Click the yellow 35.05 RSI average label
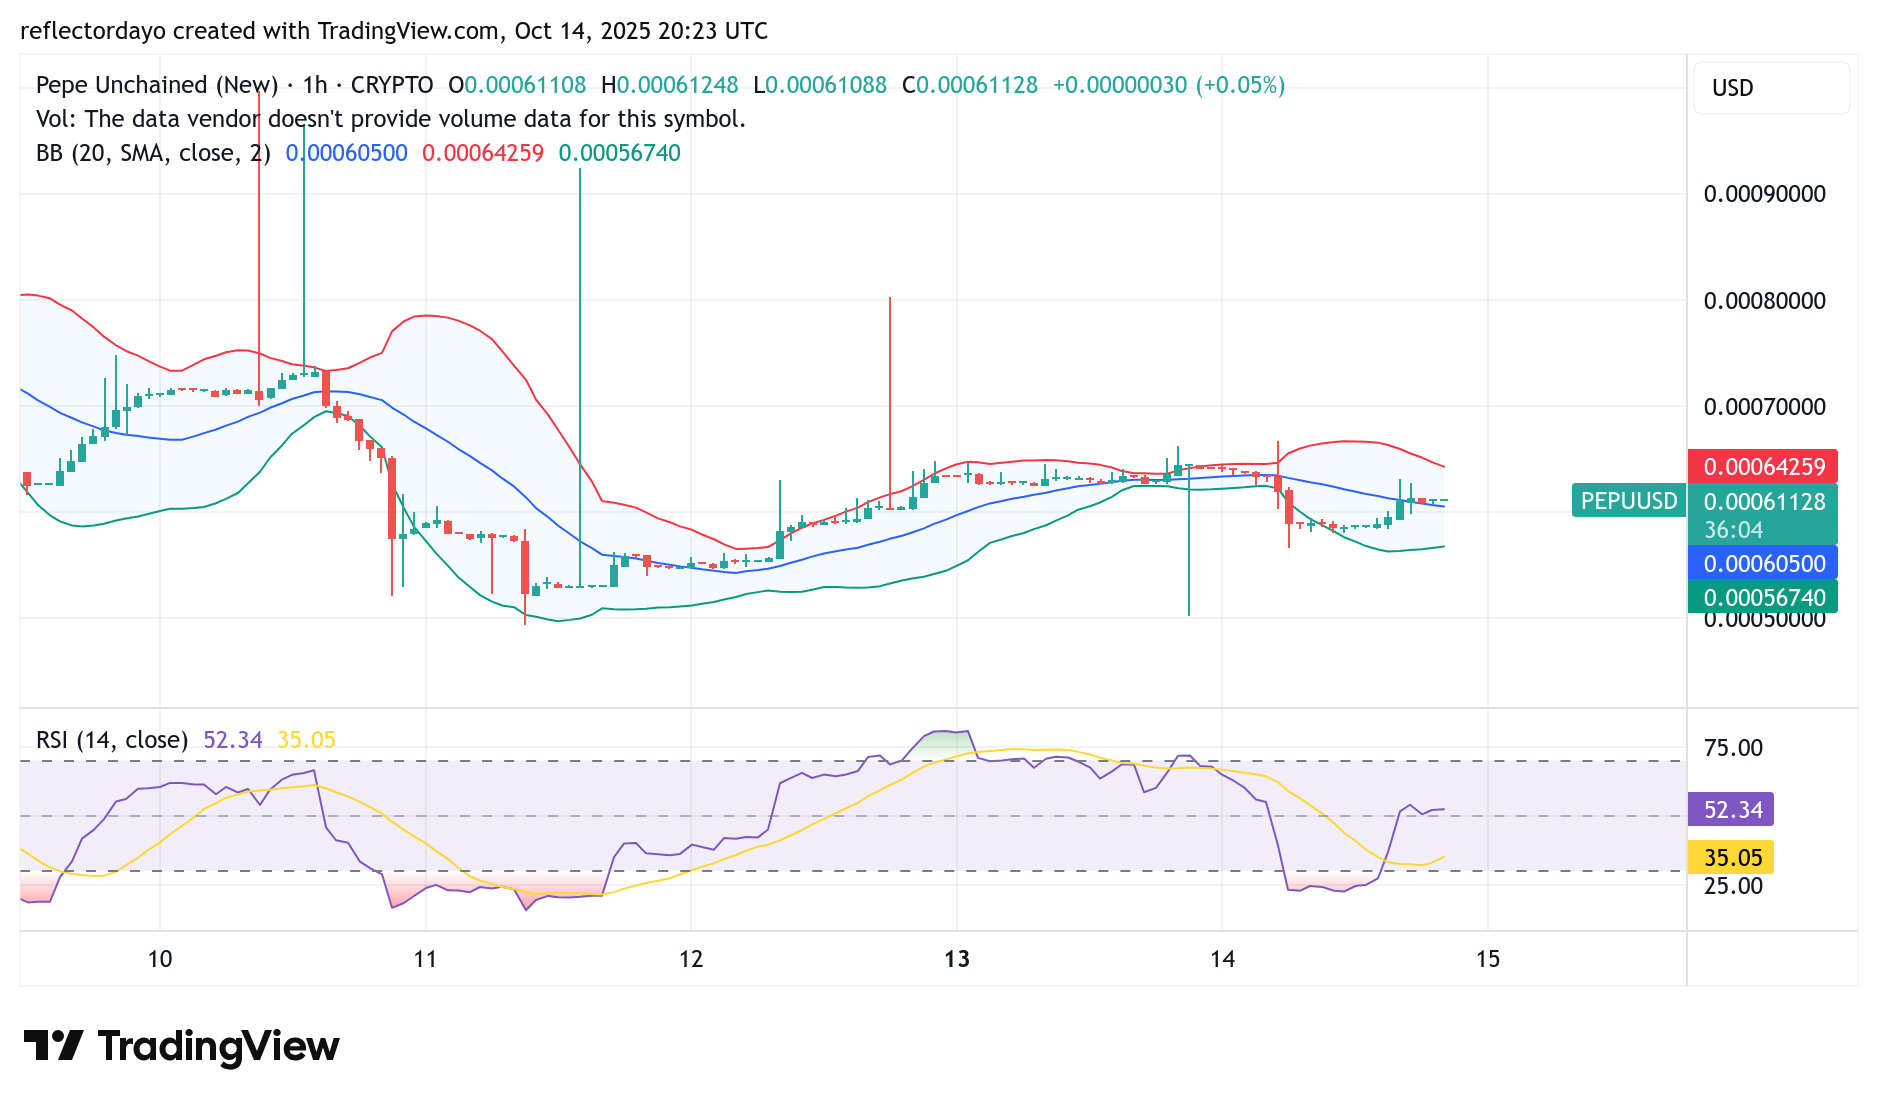The height and width of the screenshot is (1106, 1878). point(1731,858)
